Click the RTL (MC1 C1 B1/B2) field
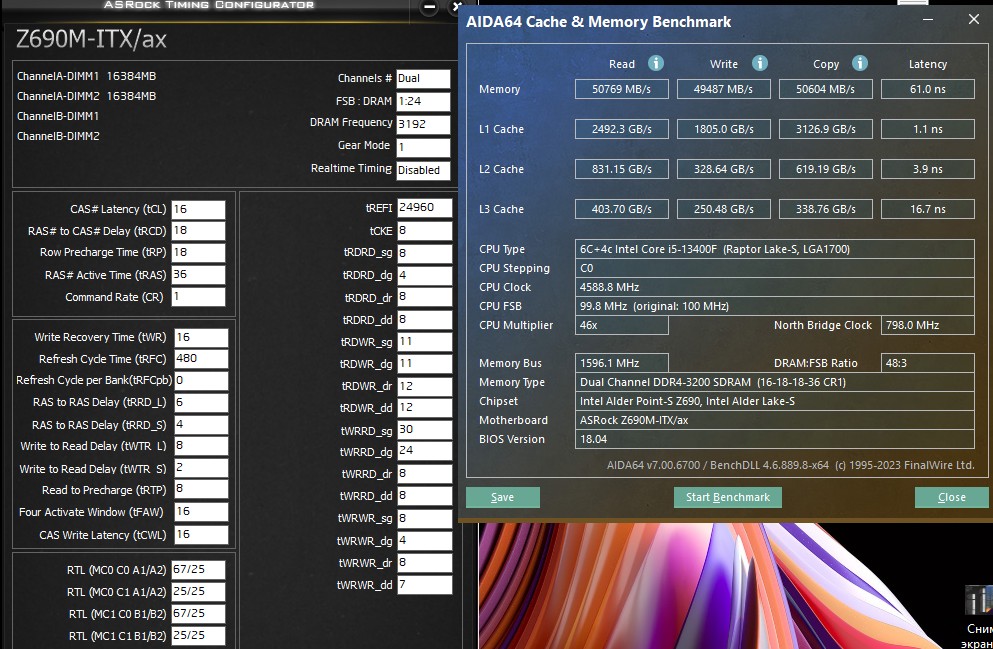This screenshot has height=649, width=993. point(198,635)
